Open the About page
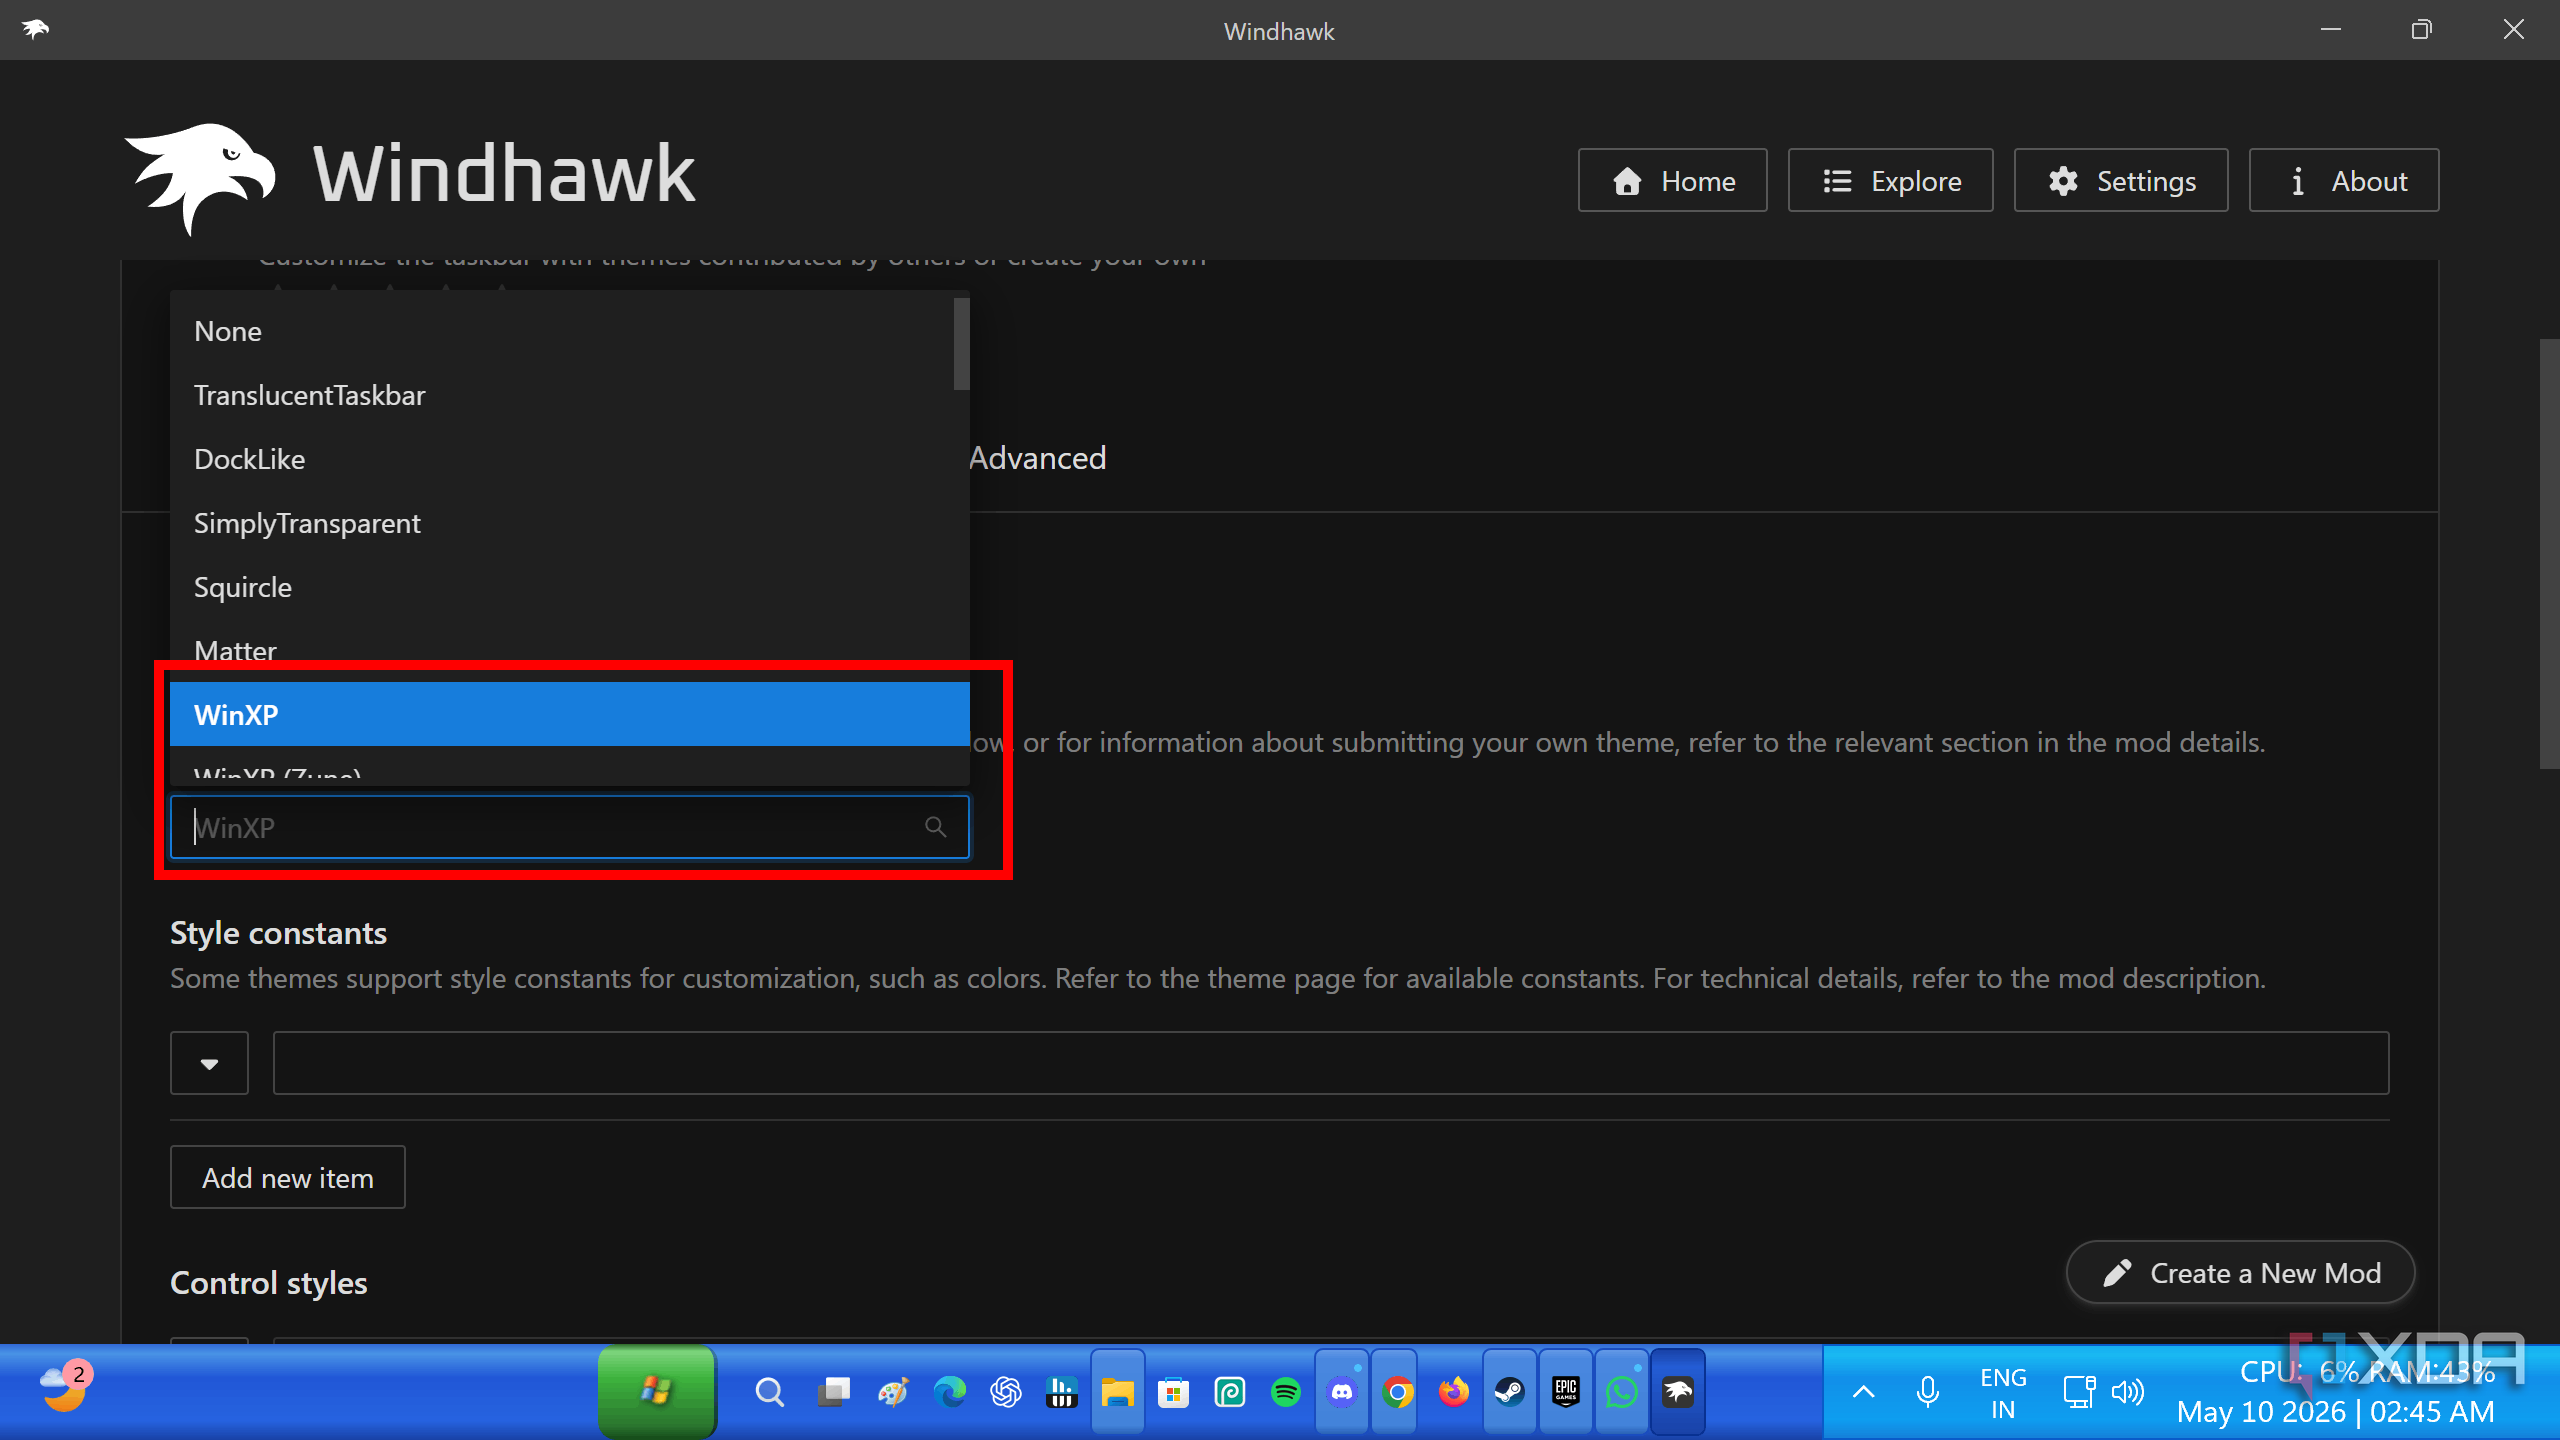The width and height of the screenshot is (2560, 1440). click(2344, 181)
